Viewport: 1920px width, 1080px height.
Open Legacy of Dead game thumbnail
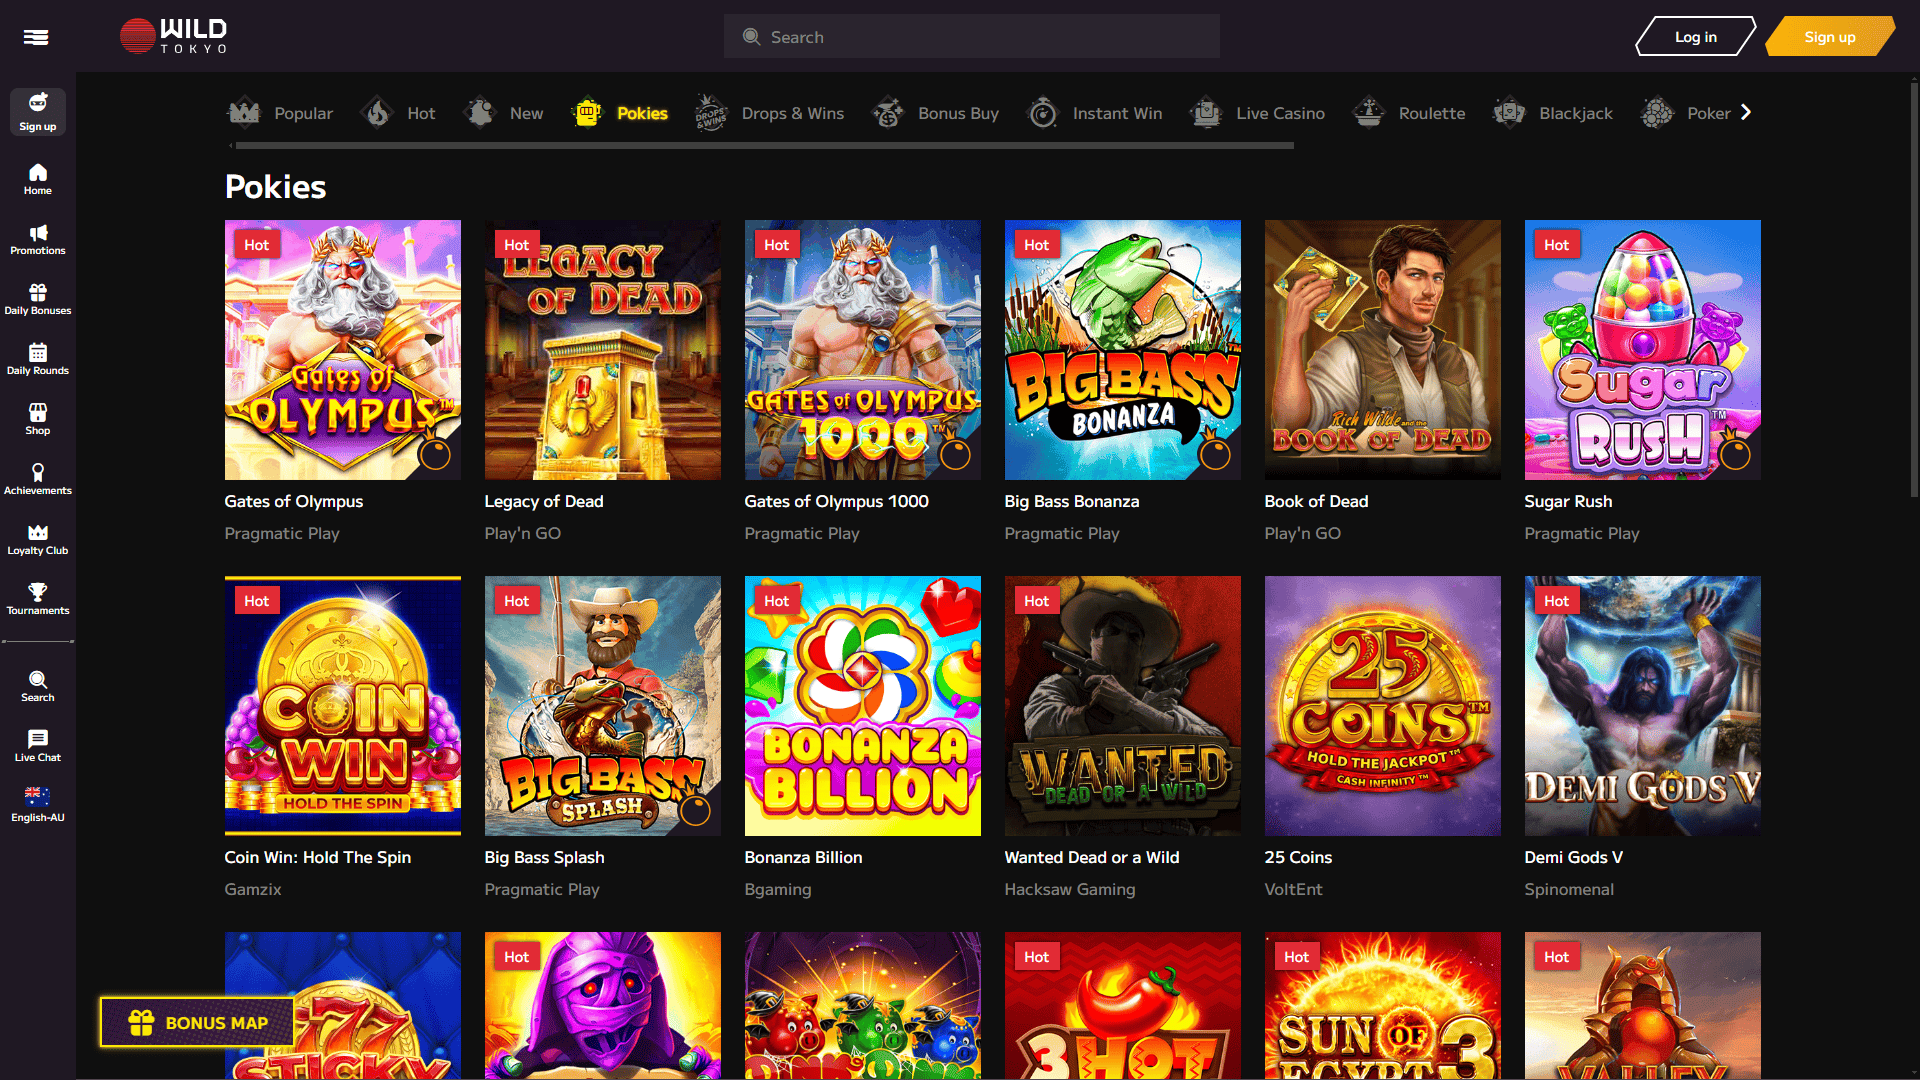click(603, 350)
